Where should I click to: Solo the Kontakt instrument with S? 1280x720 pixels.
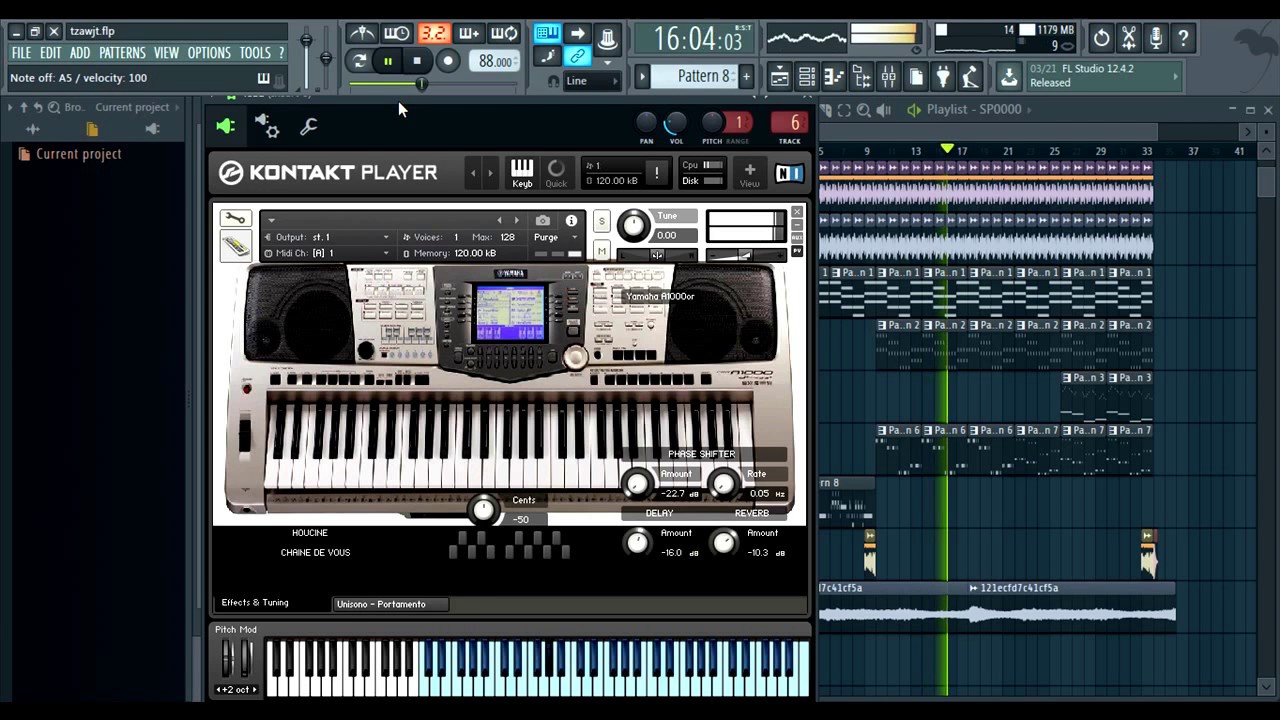601,221
